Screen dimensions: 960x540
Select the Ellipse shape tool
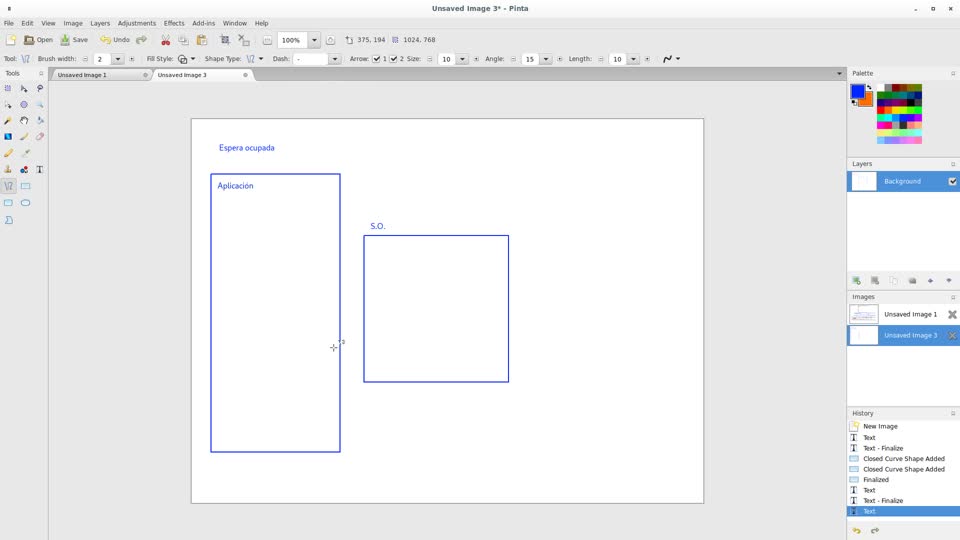click(x=25, y=203)
